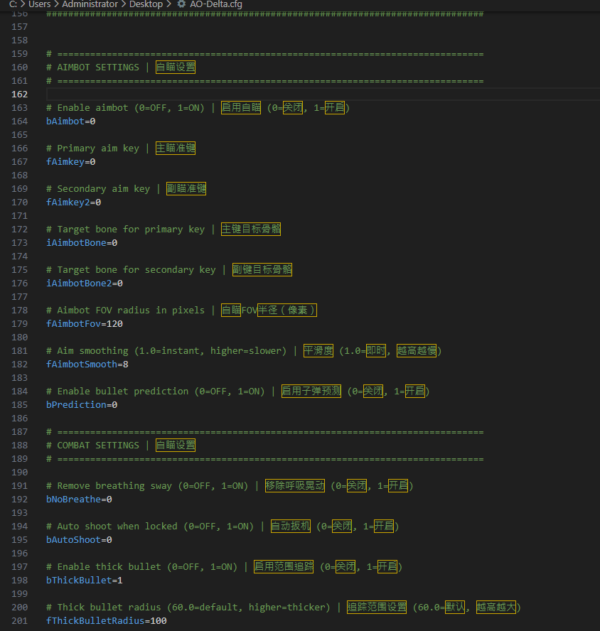
Task: Click the gear file icon beside AO-Delta.cfg
Action: coord(181,5)
